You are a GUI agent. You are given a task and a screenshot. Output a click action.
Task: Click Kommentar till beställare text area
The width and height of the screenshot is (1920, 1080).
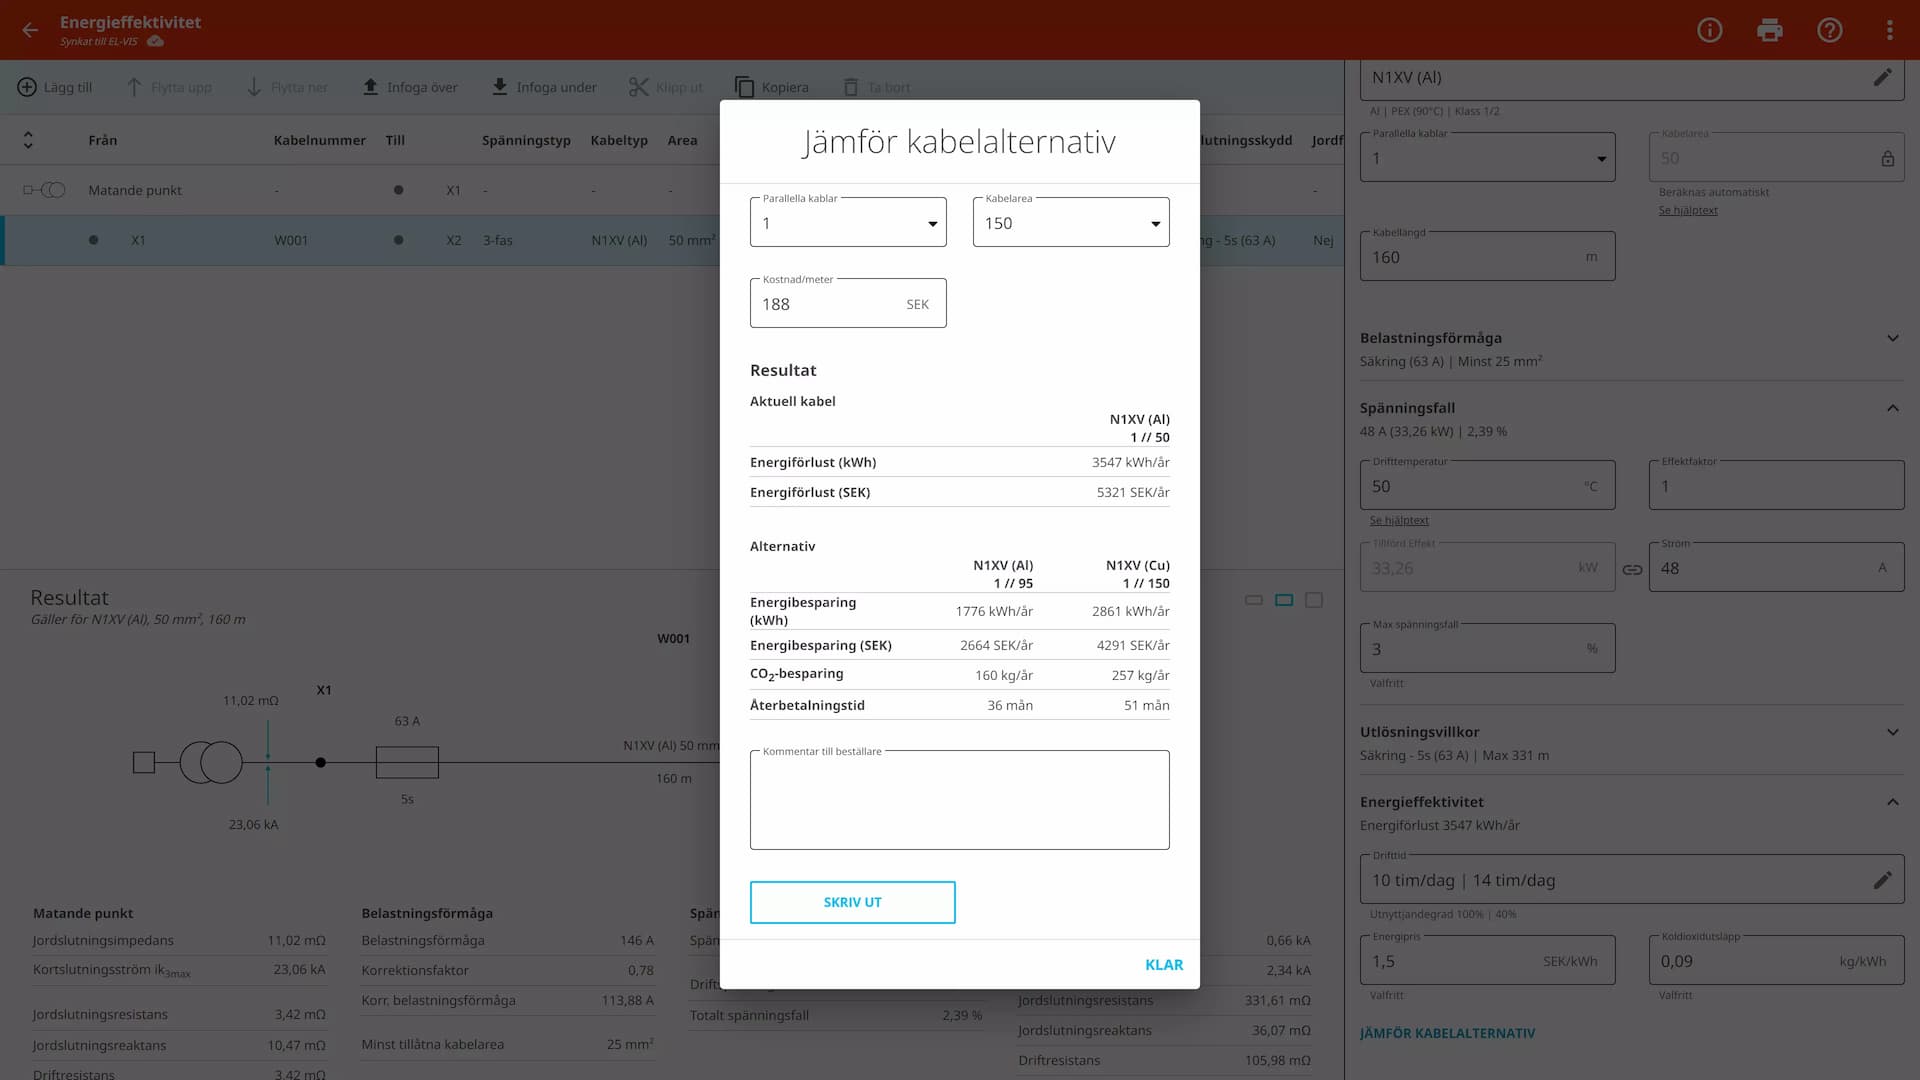[960, 800]
